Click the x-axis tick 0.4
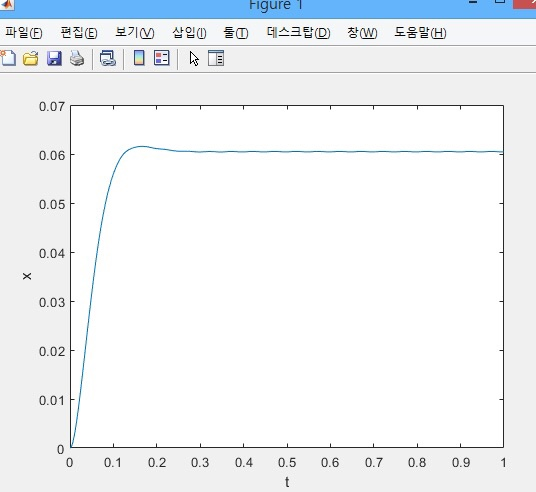This screenshot has height=492, width=536. coord(244,463)
